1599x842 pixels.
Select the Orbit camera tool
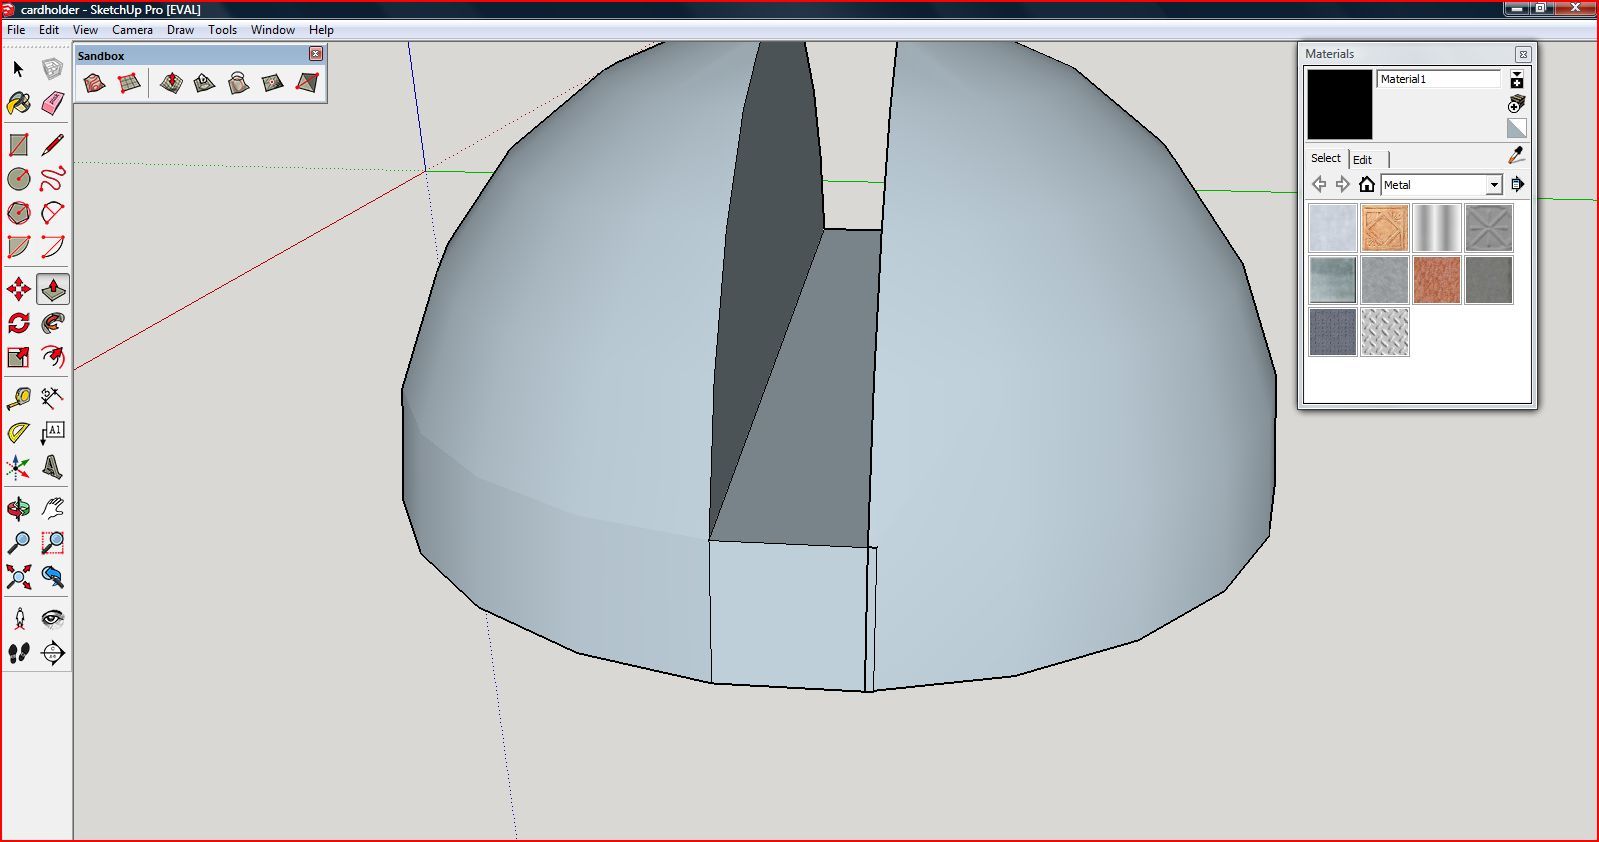(18, 508)
